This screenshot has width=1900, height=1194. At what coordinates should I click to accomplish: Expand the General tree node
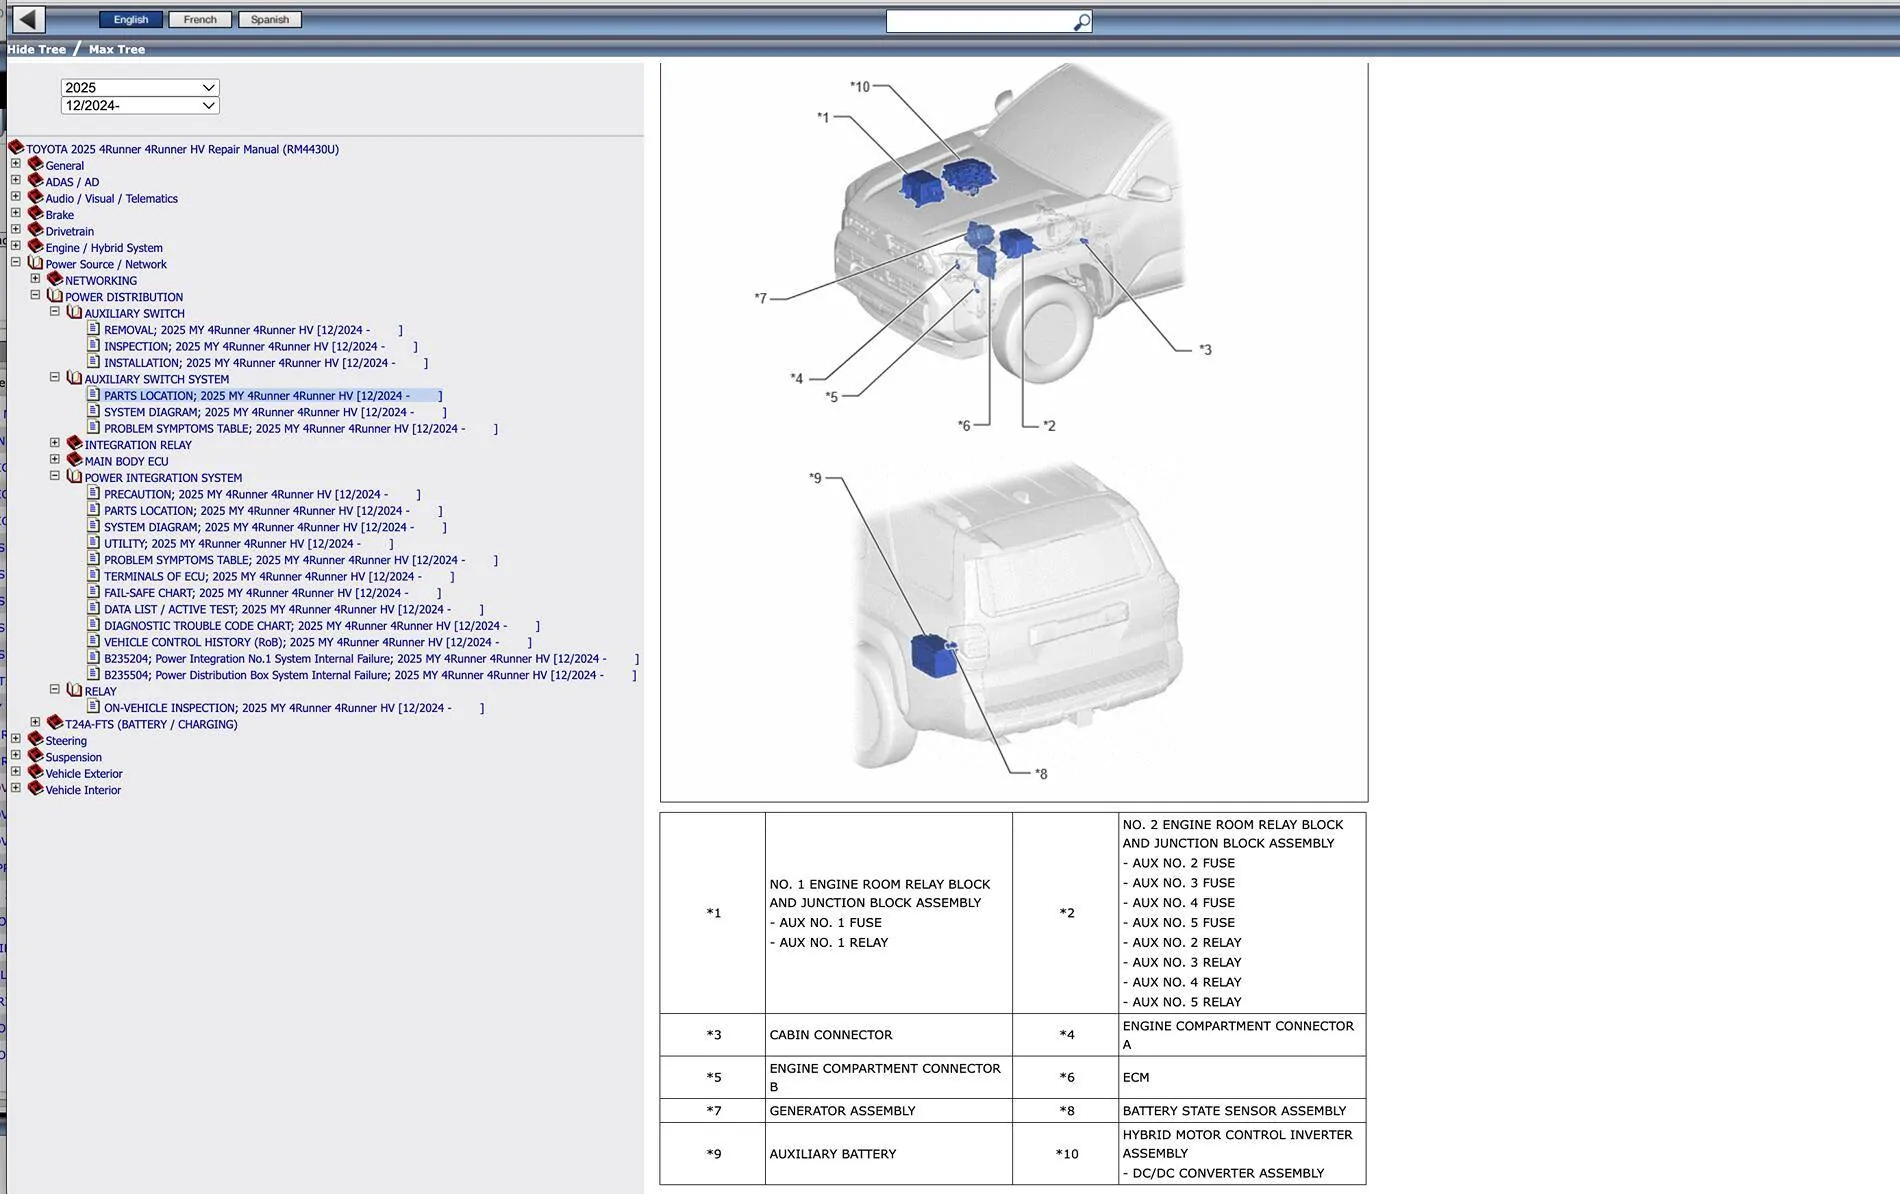16,164
